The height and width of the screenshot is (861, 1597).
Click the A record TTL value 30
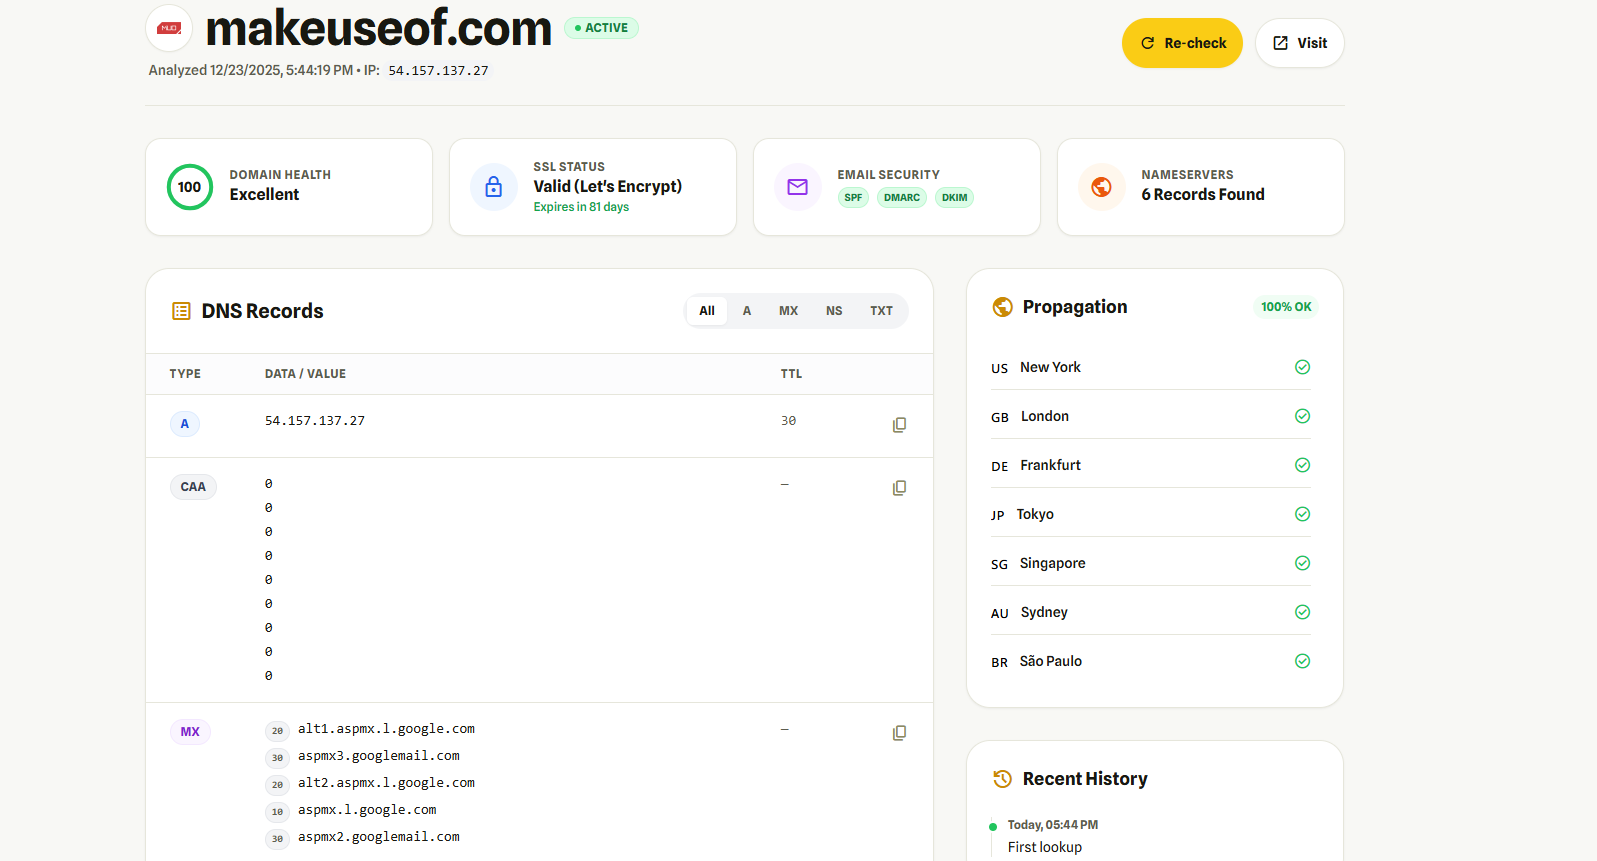pyautogui.click(x=789, y=421)
